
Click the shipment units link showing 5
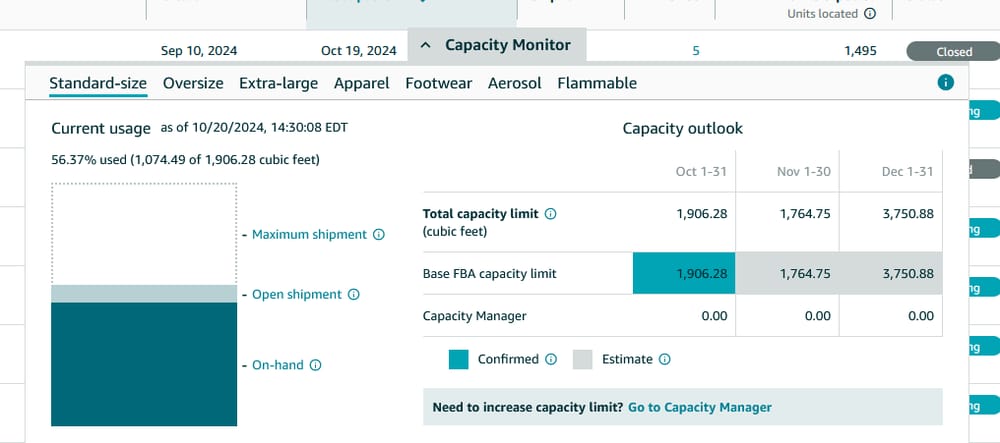[x=696, y=50]
